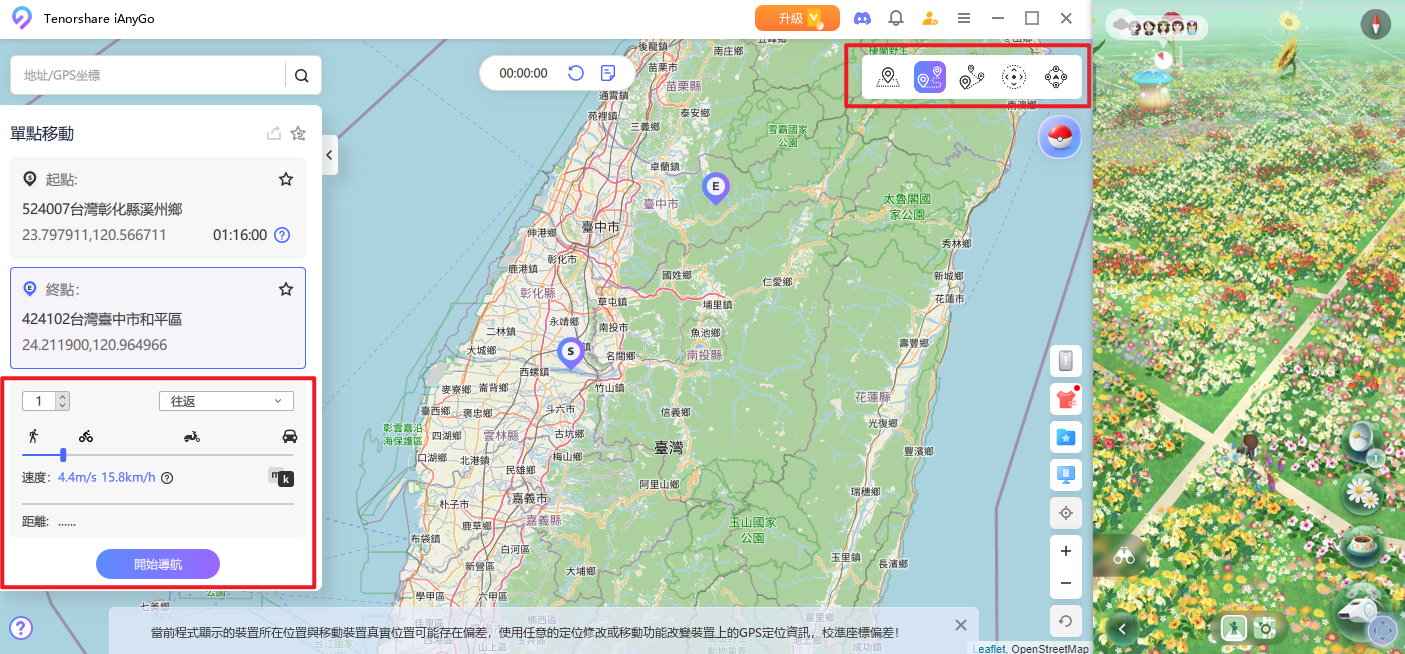This screenshot has height=654, width=1405.
Task: Click the friends avatars bar in game
Action: click(1158, 27)
